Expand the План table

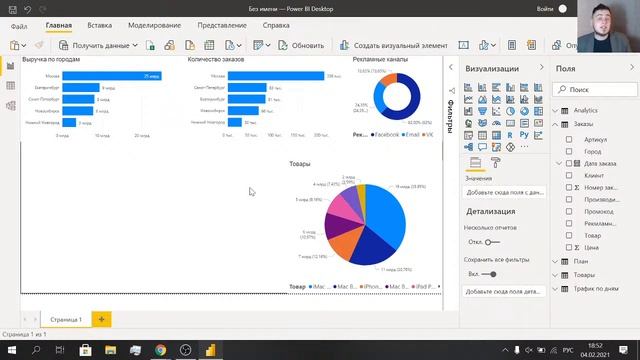pos(555,261)
